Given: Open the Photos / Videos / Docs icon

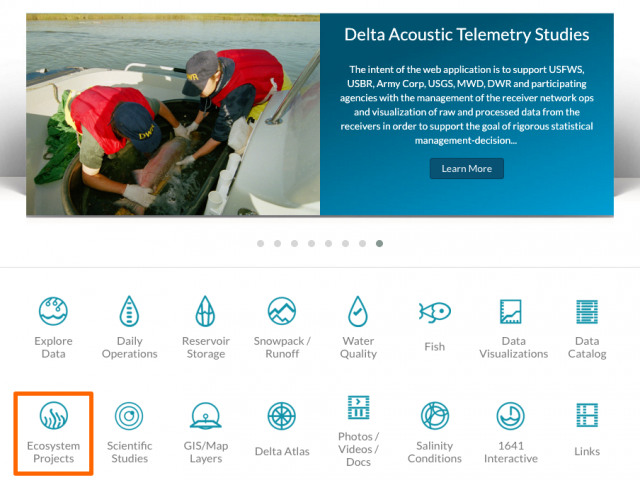Looking at the screenshot, I should point(358,407).
